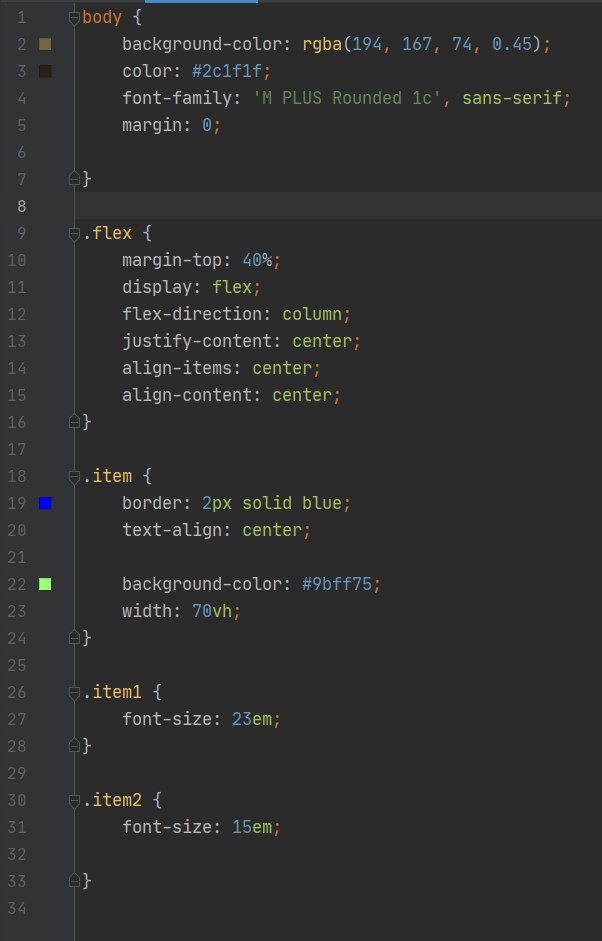Click the 'M PLUS Rounded 1c' font string
The height and width of the screenshot is (941, 602).
pyautogui.click(x=347, y=98)
